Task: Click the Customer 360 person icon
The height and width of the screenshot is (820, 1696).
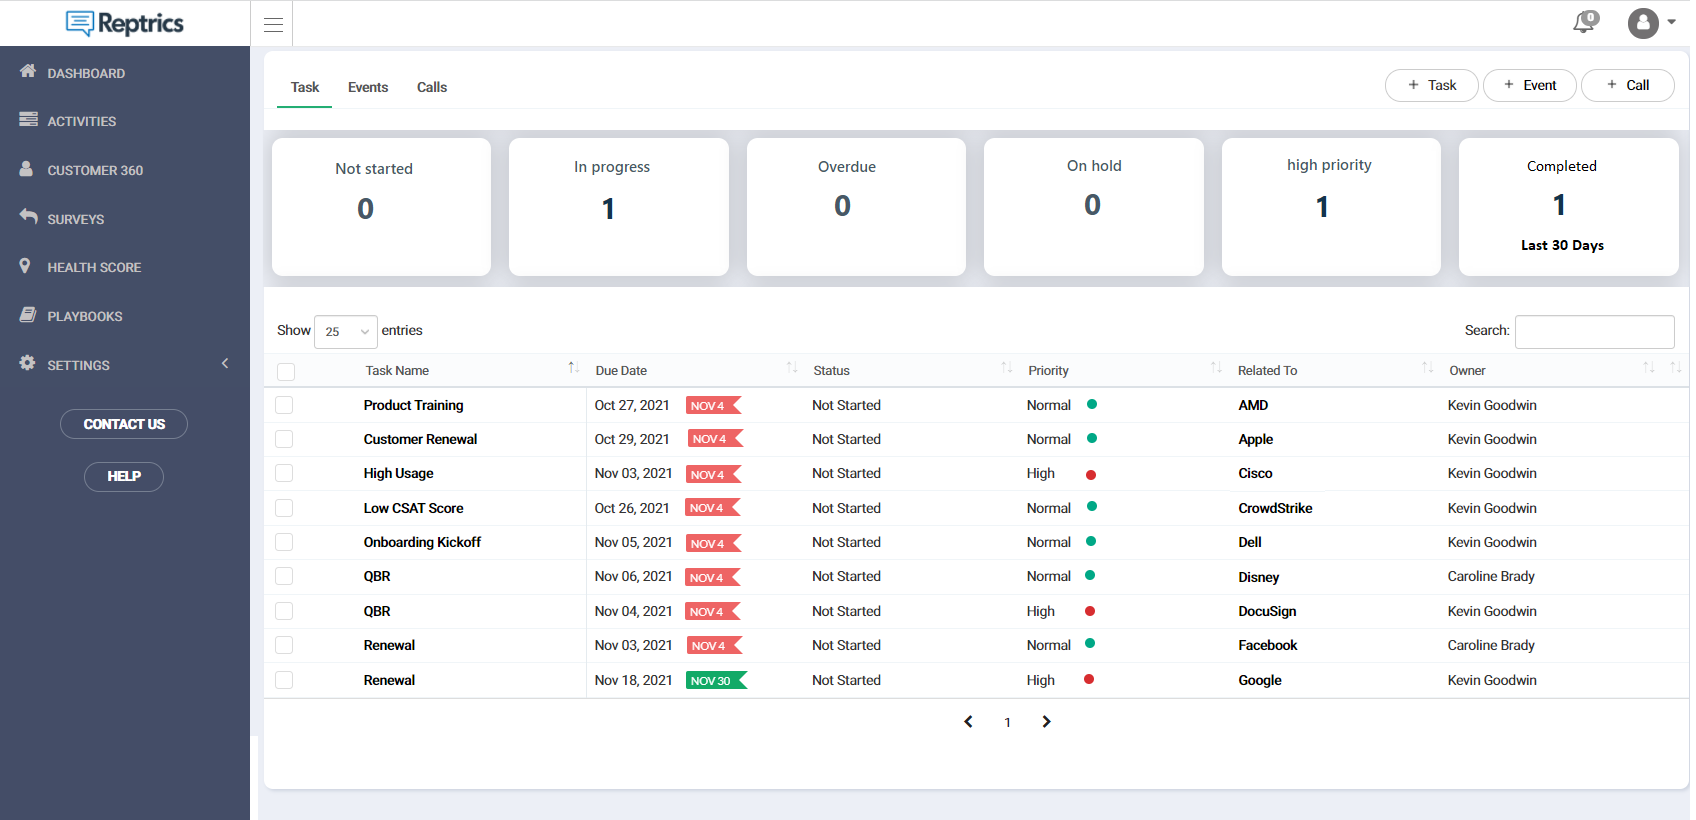Action: pos(27,169)
